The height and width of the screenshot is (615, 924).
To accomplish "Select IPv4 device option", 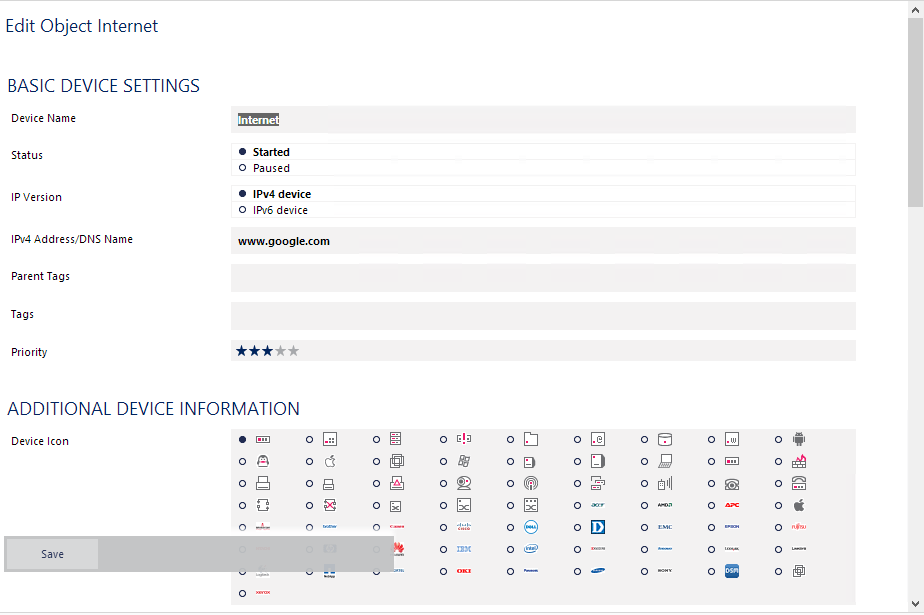I will pos(242,194).
